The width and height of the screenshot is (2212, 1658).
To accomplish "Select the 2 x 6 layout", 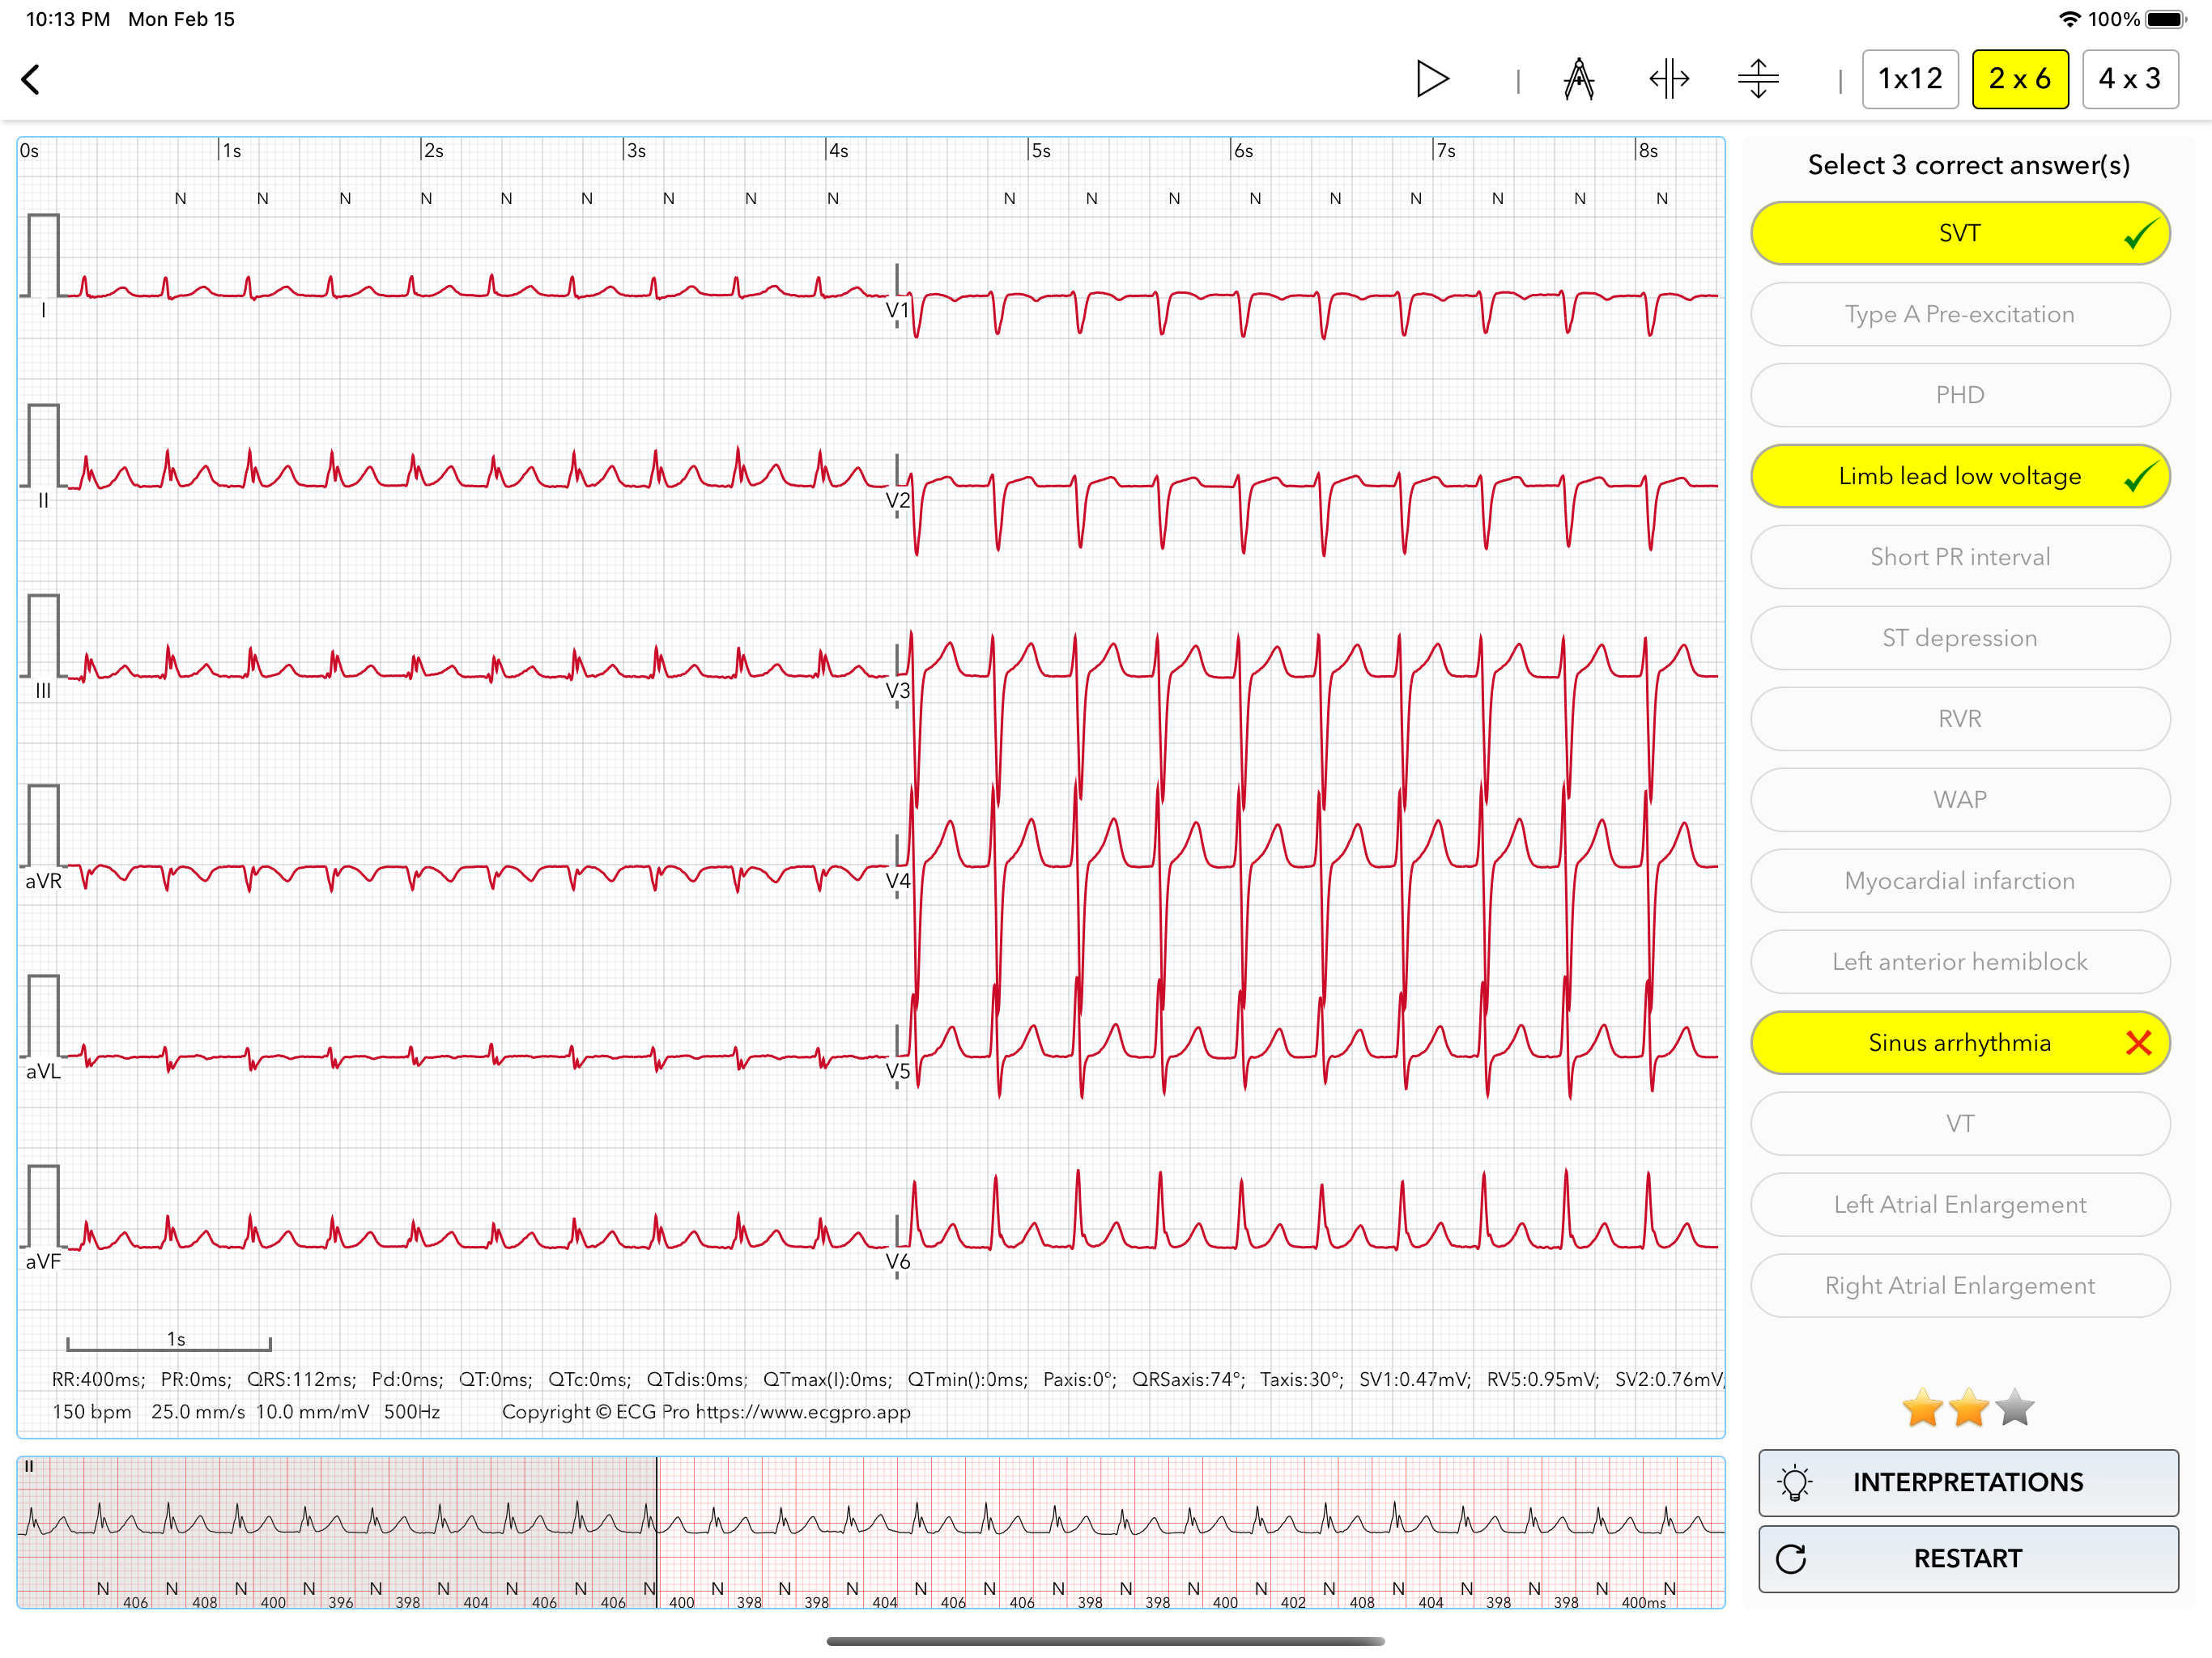I will tap(2019, 79).
